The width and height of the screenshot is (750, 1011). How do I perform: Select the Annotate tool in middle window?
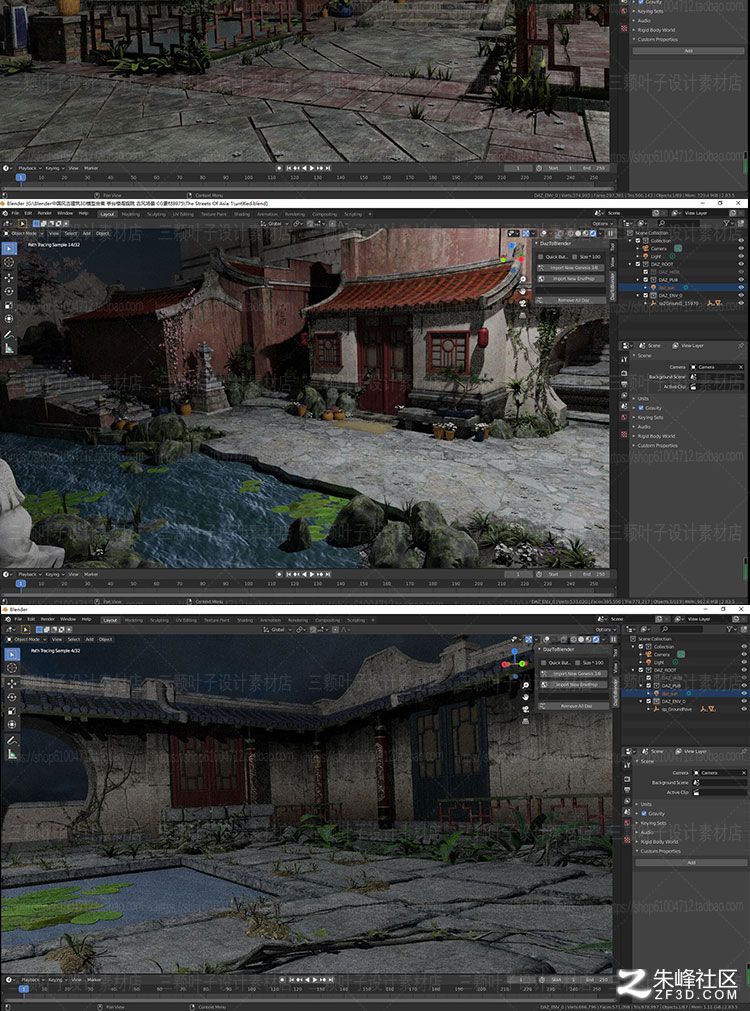(10, 335)
